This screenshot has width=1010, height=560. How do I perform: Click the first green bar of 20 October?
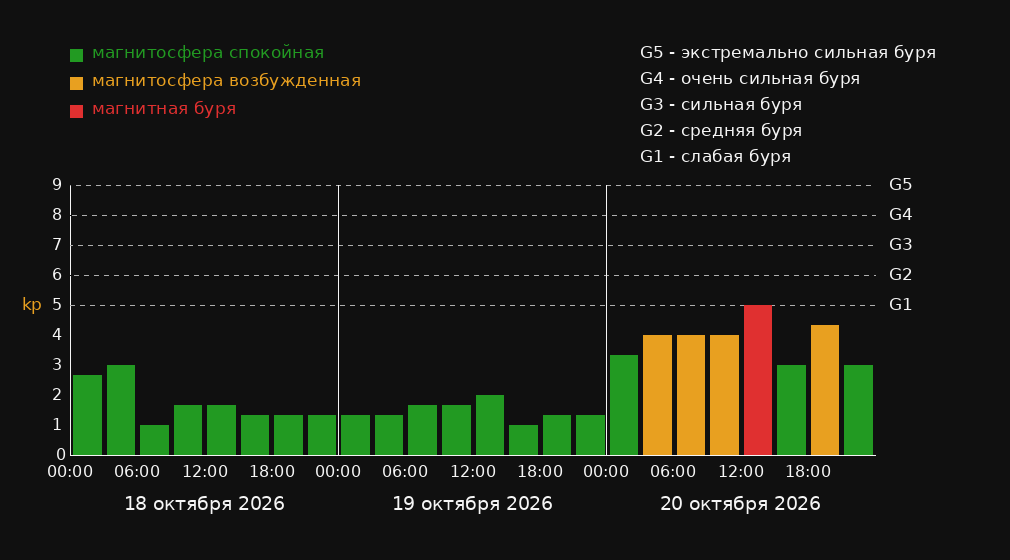coord(624,405)
